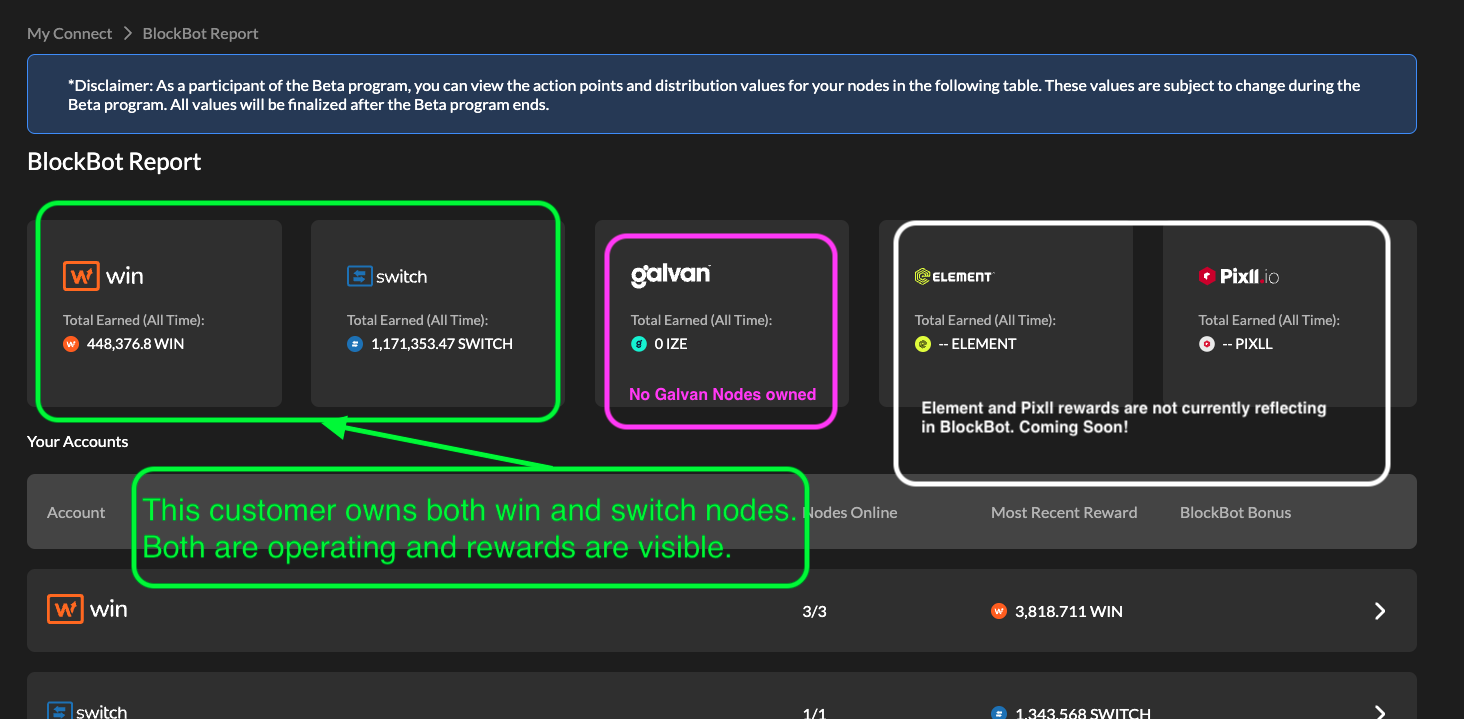Expand the win account row chevron
The image size is (1464, 719).
click(1380, 611)
